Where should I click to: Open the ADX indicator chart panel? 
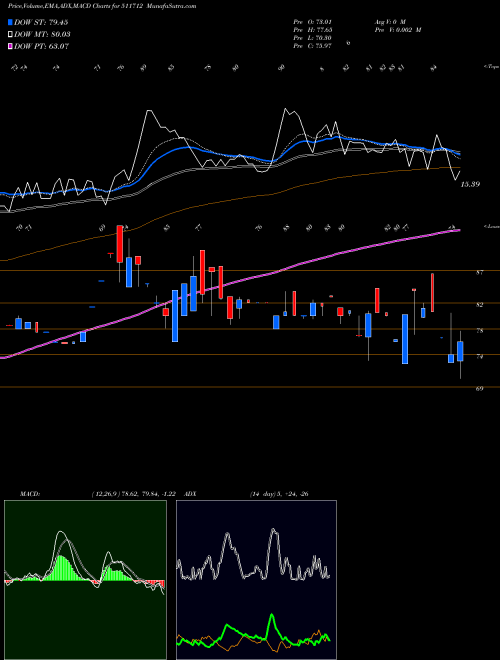(256, 580)
